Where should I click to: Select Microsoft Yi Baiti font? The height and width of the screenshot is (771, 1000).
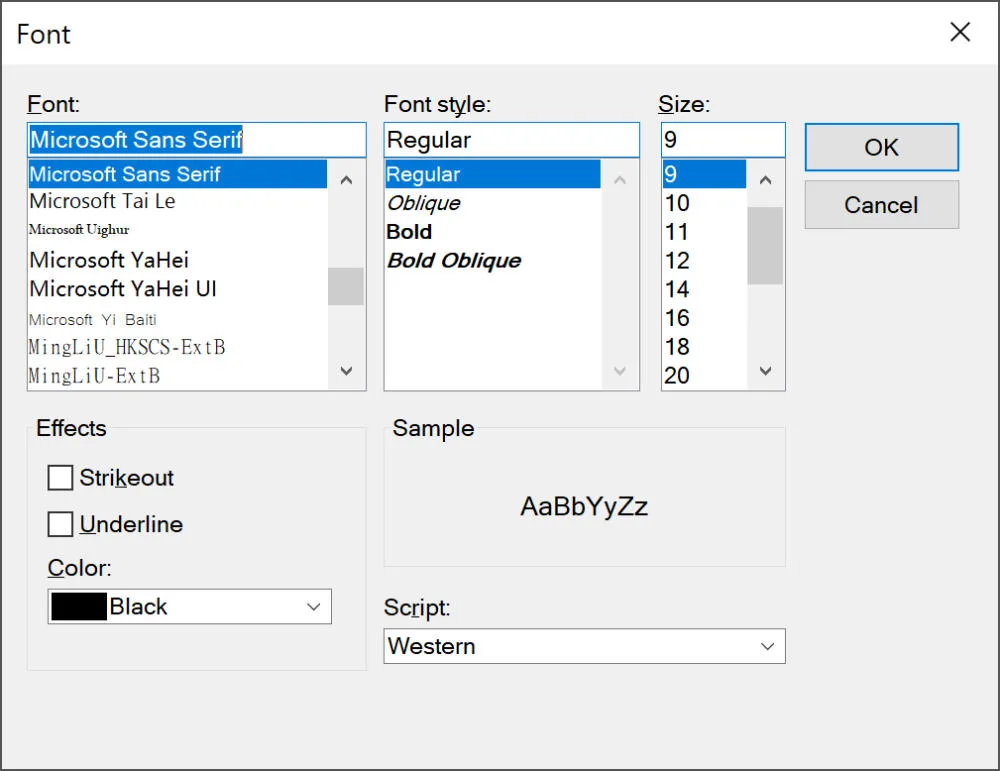click(x=178, y=319)
